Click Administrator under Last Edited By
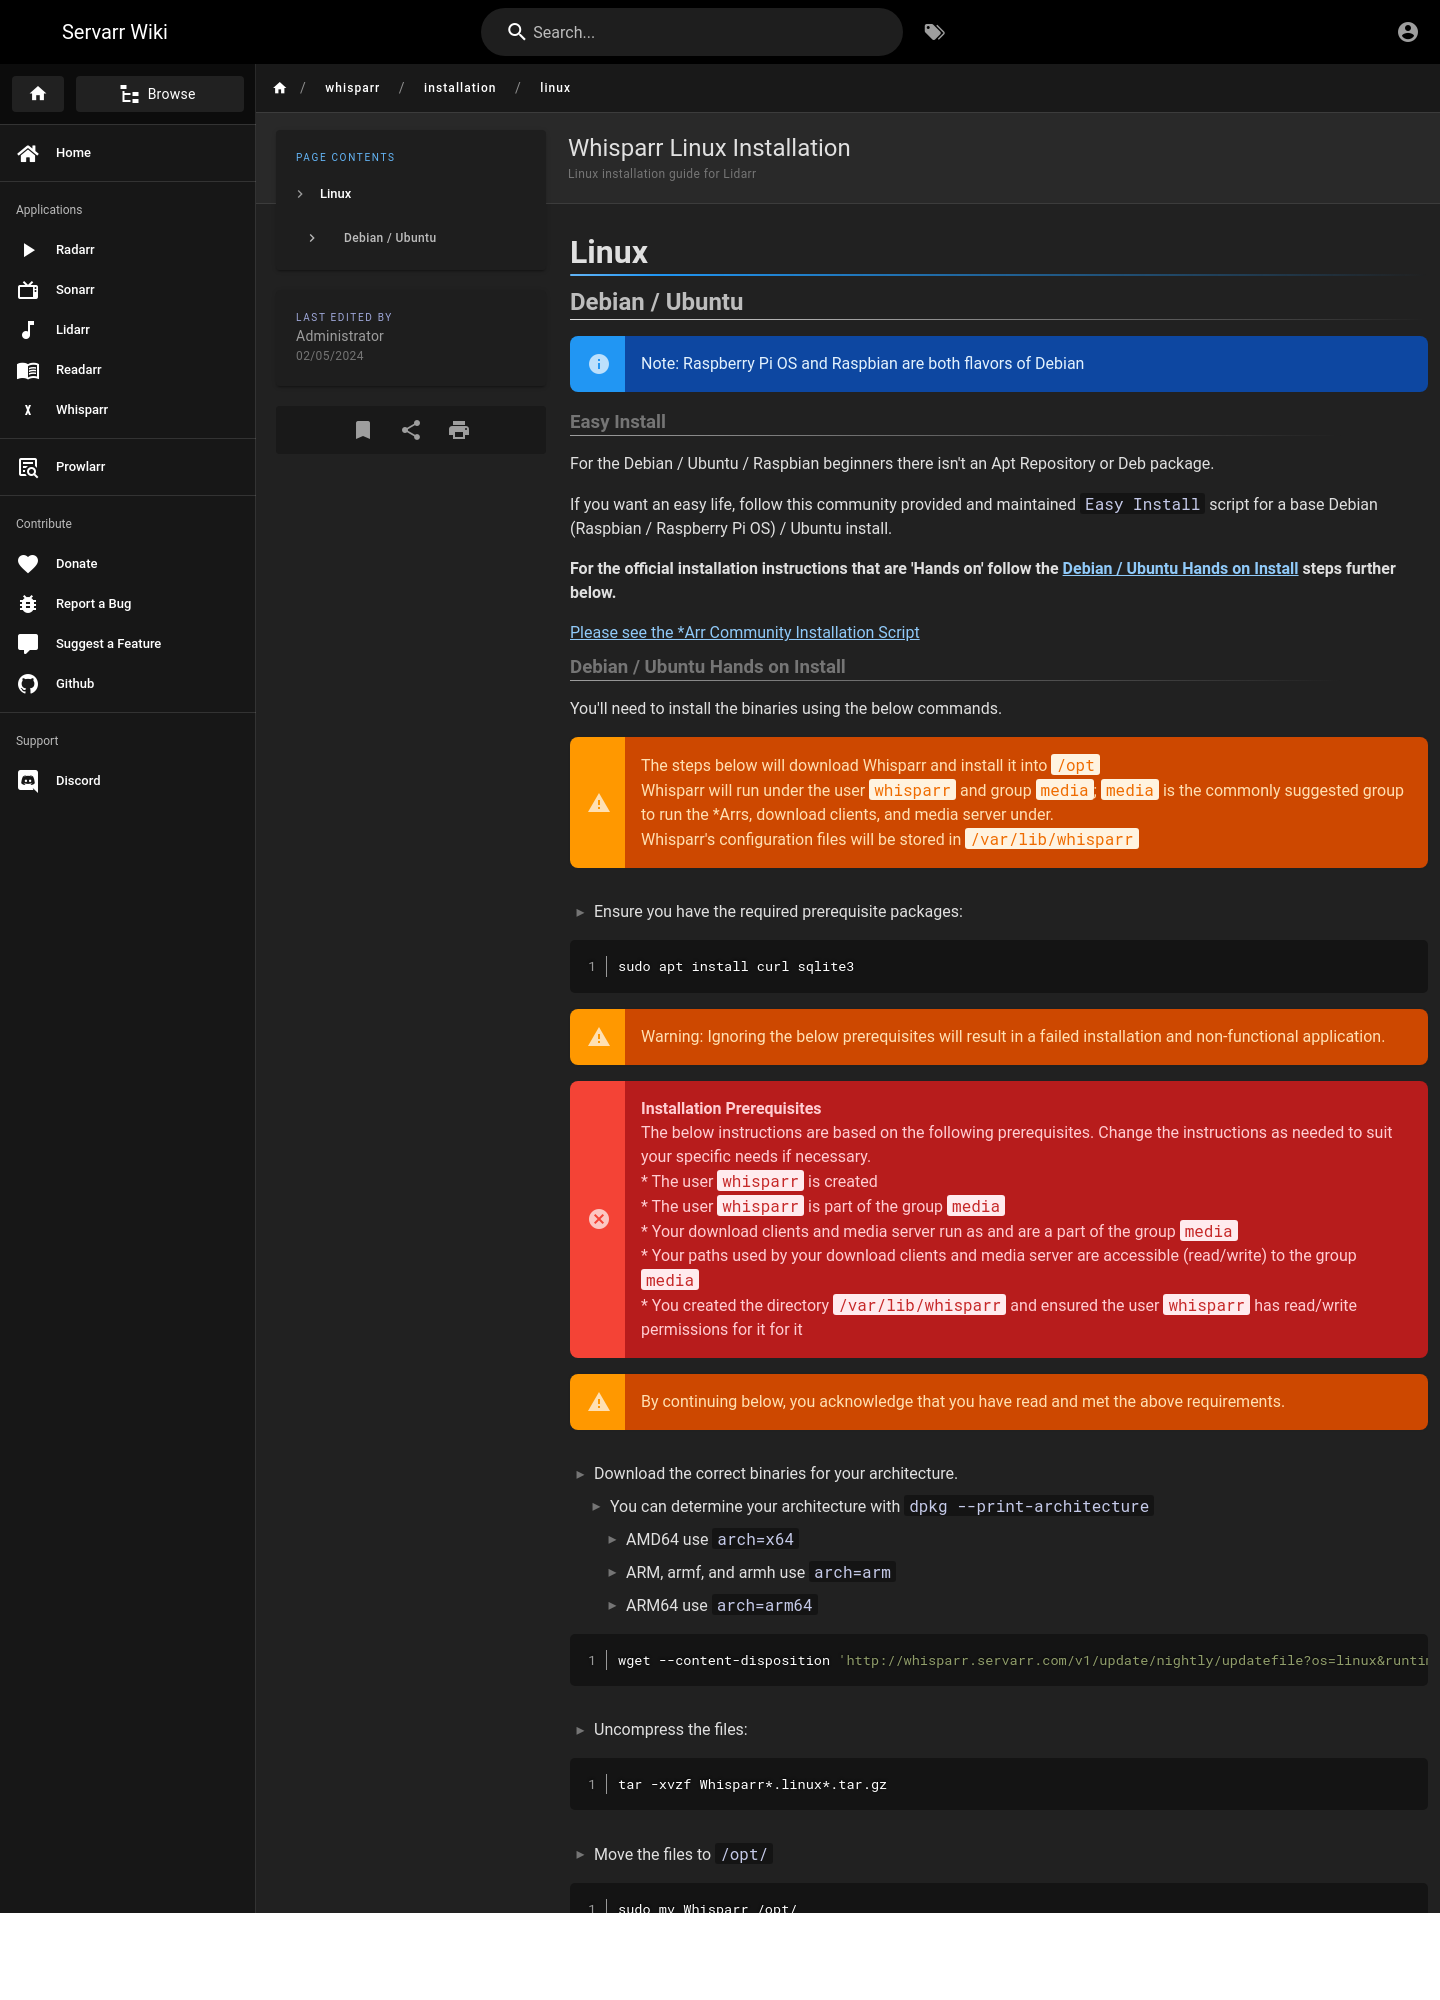This screenshot has height=2000, width=1440. point(340,336)
